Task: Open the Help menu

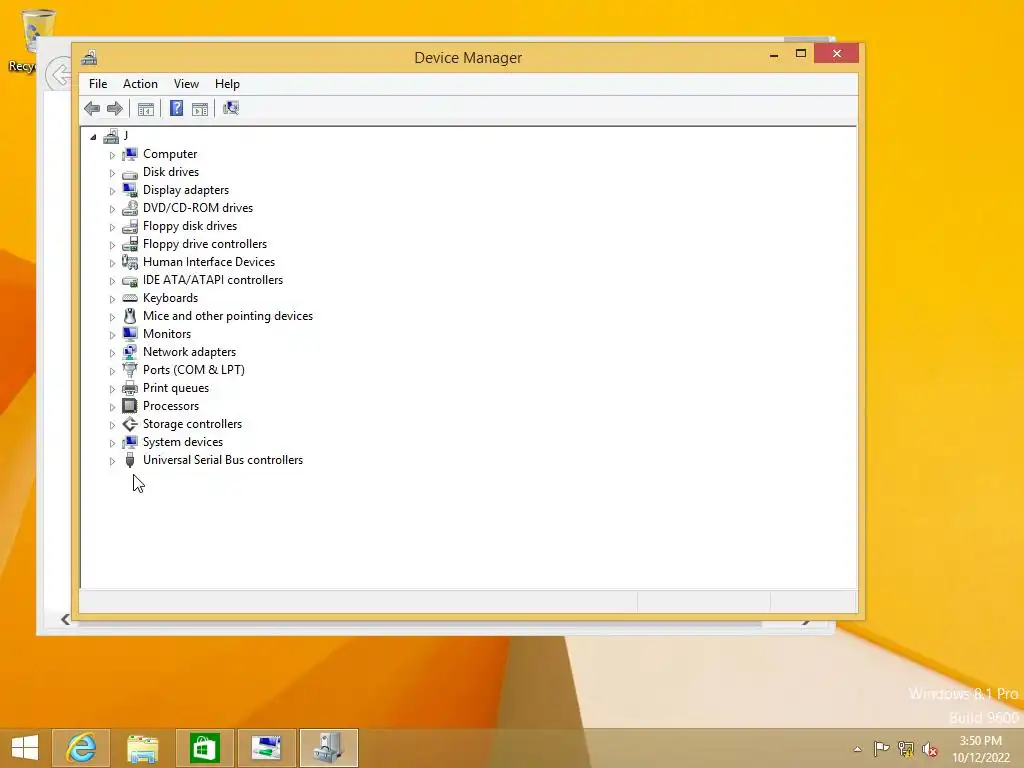Action: (x=227, y=84)
